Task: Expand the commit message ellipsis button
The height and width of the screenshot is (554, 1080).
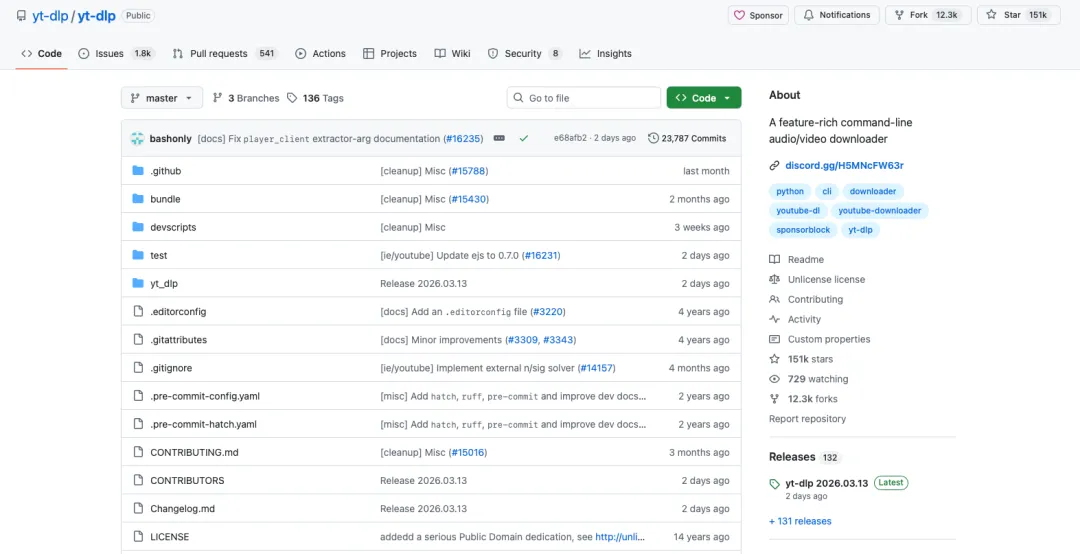Action: 499,138
